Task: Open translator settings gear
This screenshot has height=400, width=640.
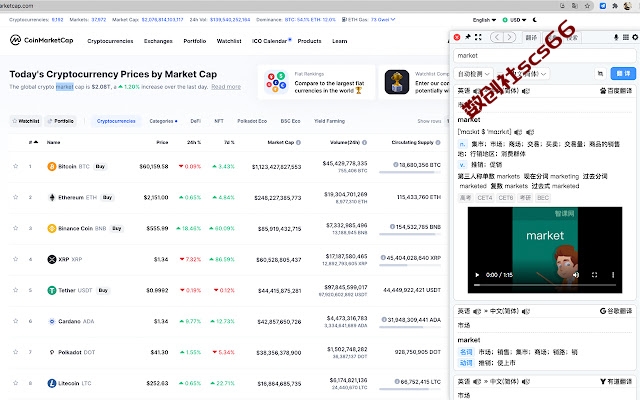Action: (635, 37)
